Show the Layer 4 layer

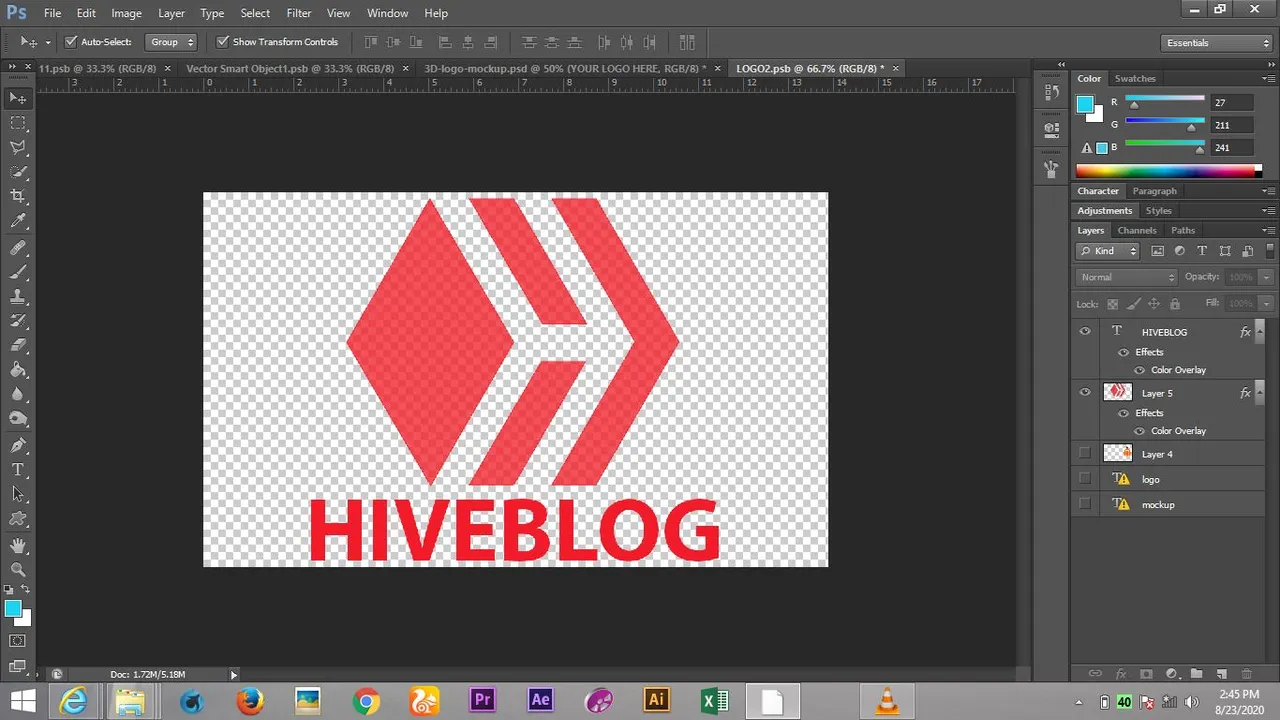tap(1085, 454)
